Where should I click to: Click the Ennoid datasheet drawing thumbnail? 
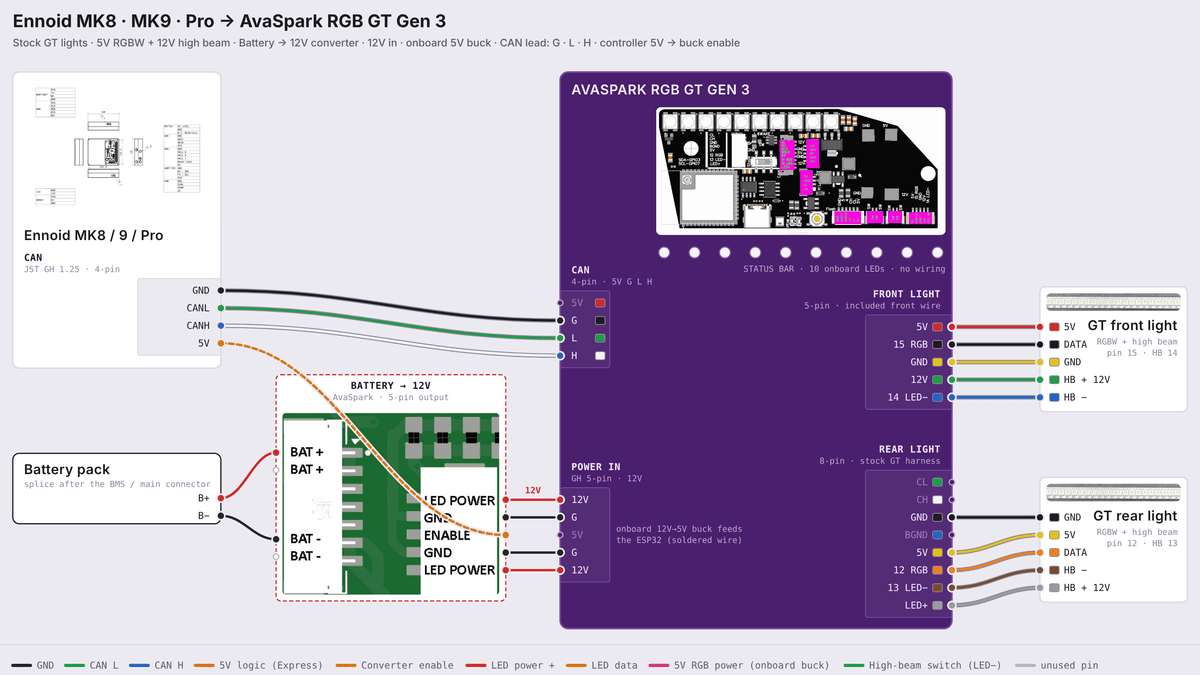(116, 146)
